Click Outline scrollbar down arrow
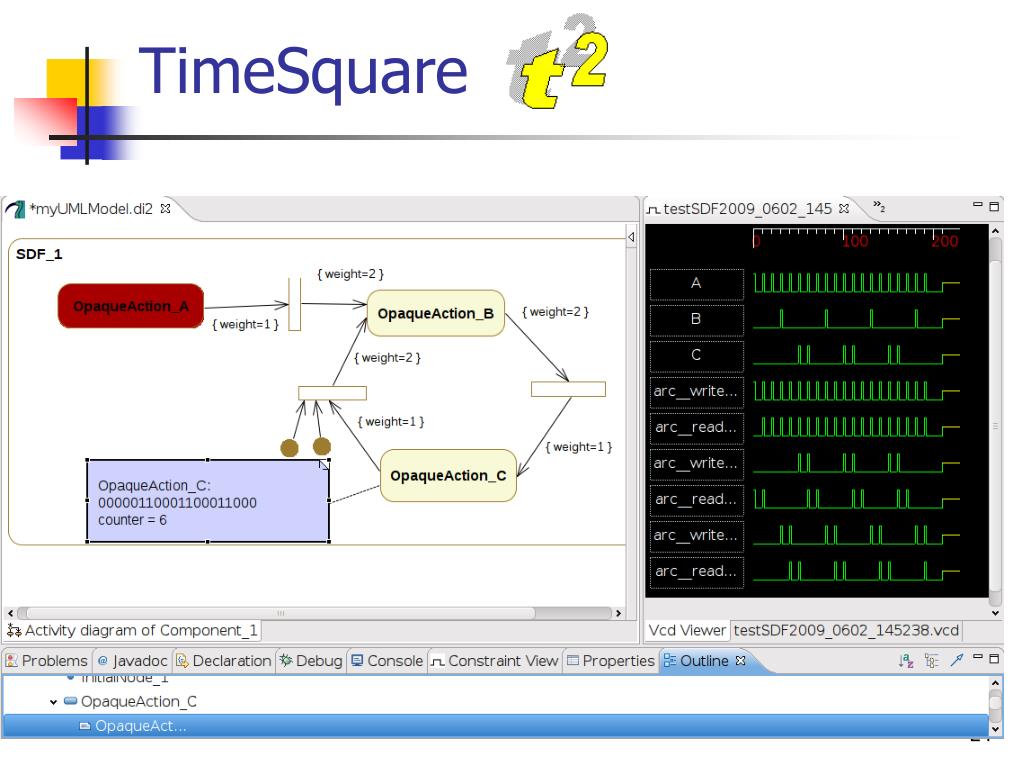Image resolution: width=1024 pixels, height=768 pixels. tap(995, 729)
